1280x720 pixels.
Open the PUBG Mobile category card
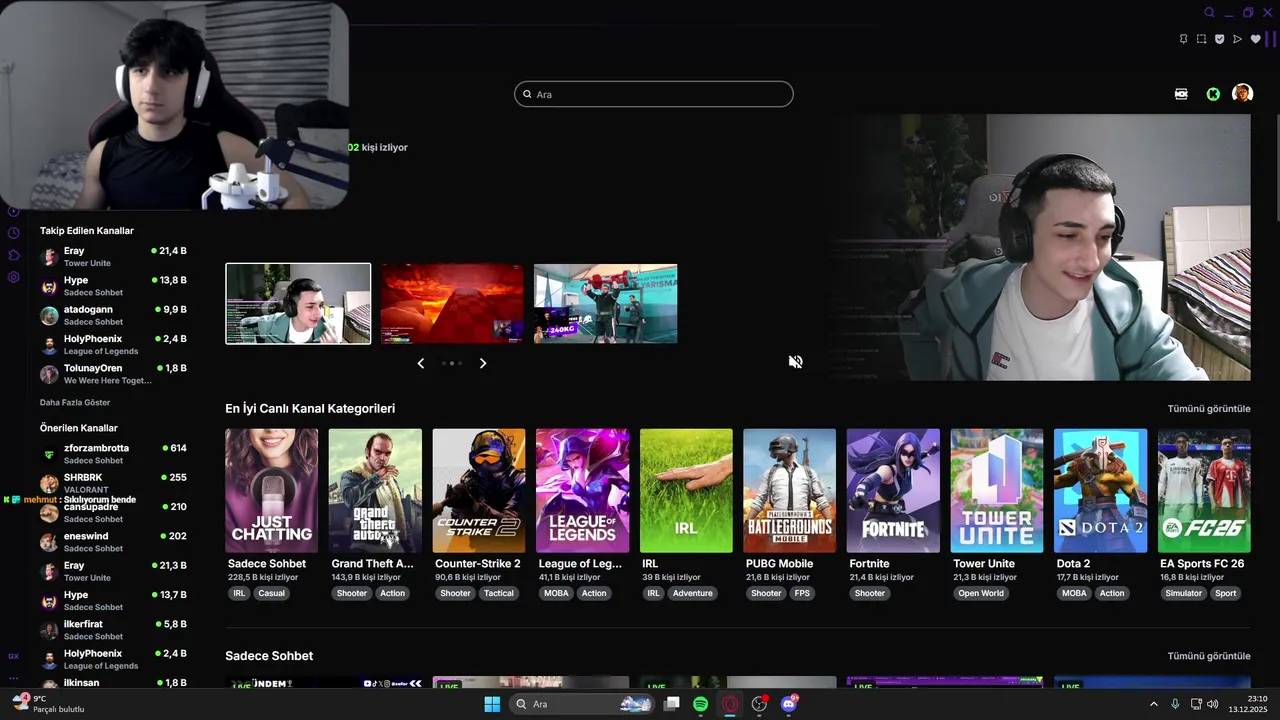[x=789, y=491]
